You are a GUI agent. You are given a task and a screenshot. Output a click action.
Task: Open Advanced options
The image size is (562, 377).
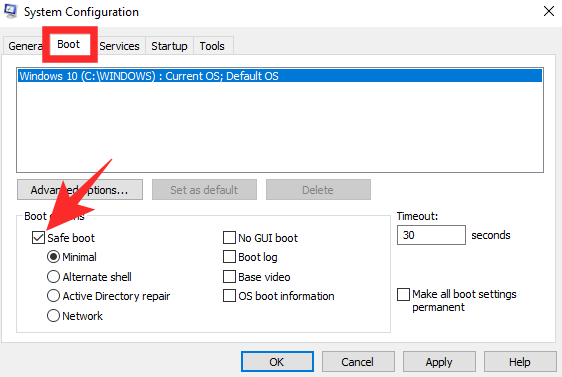tap(80, 190)
